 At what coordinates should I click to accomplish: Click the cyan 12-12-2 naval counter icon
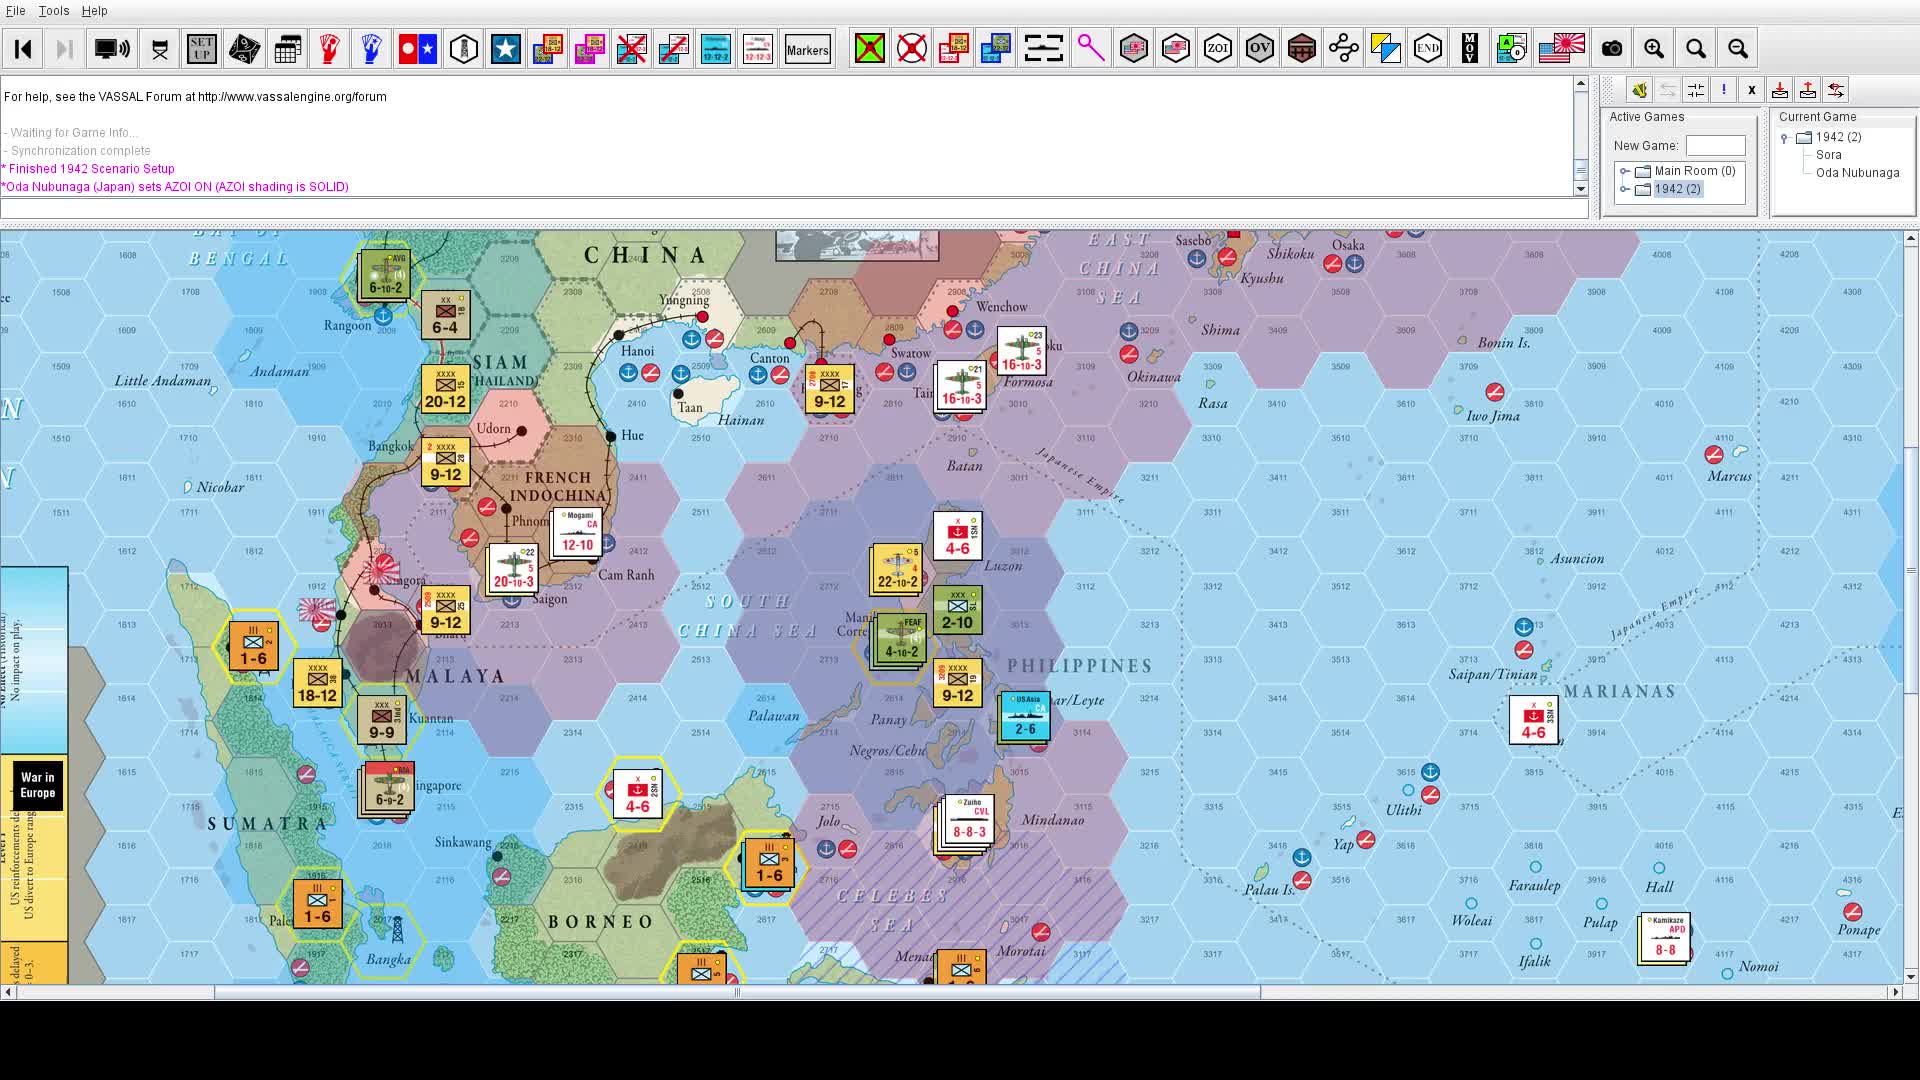[x=716, y=49]
